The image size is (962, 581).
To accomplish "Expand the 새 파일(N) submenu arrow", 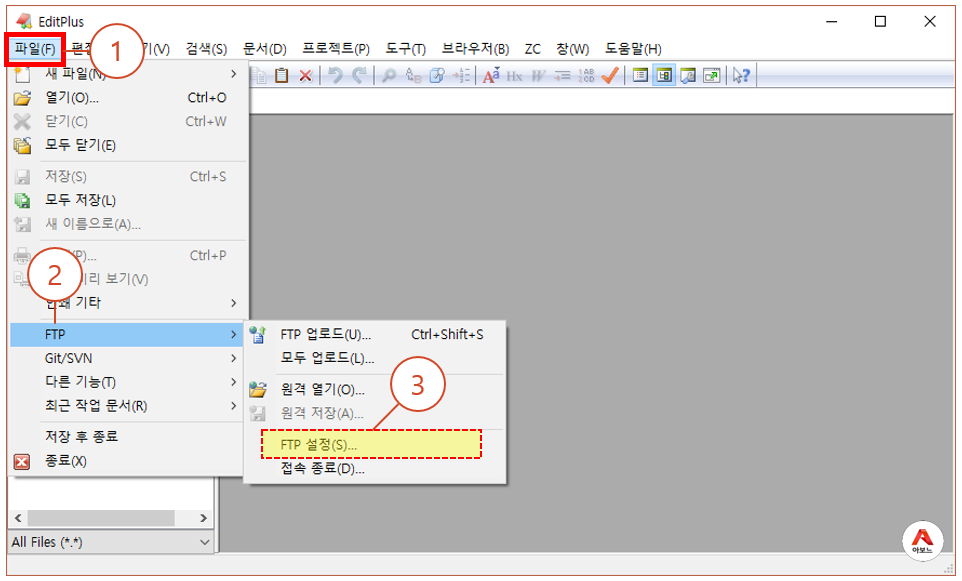I will tap(234, 74).
